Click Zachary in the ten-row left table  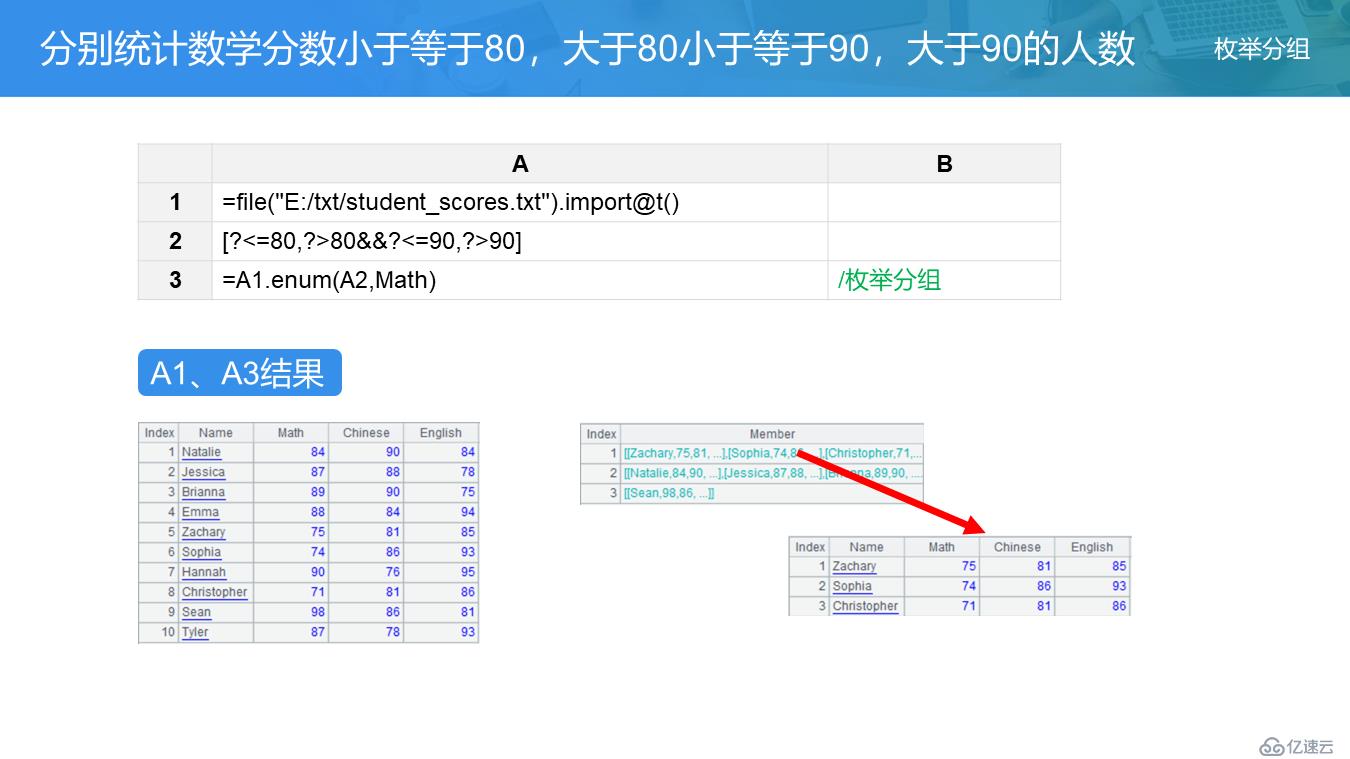203,532
